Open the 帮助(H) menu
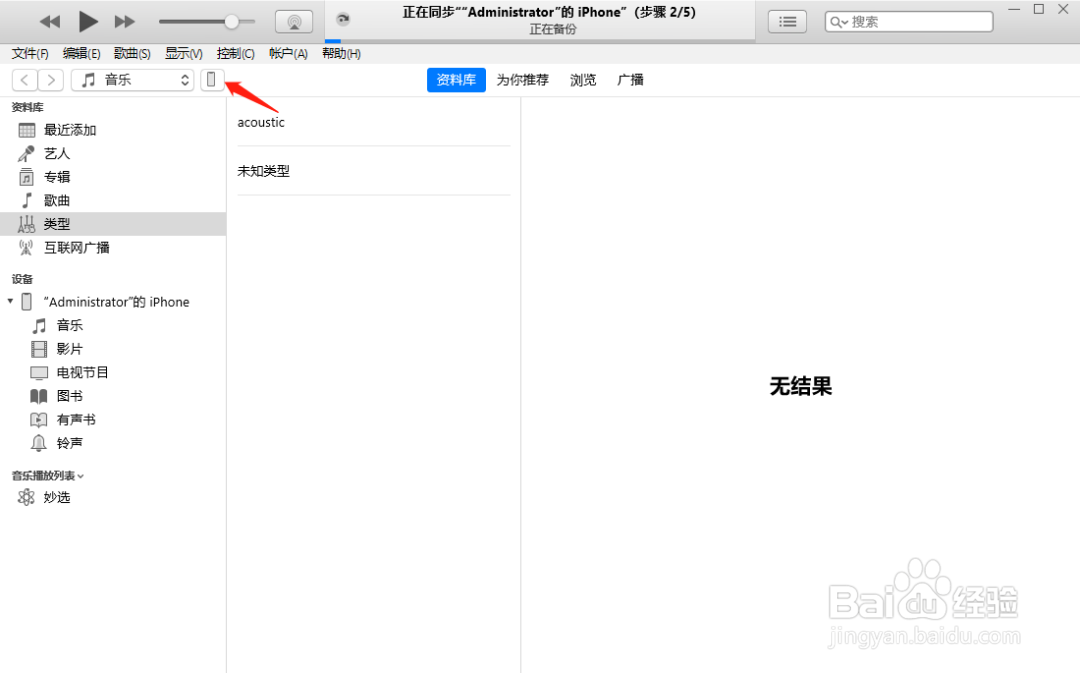The image size is (1080, 673). [x=341, y=54]
